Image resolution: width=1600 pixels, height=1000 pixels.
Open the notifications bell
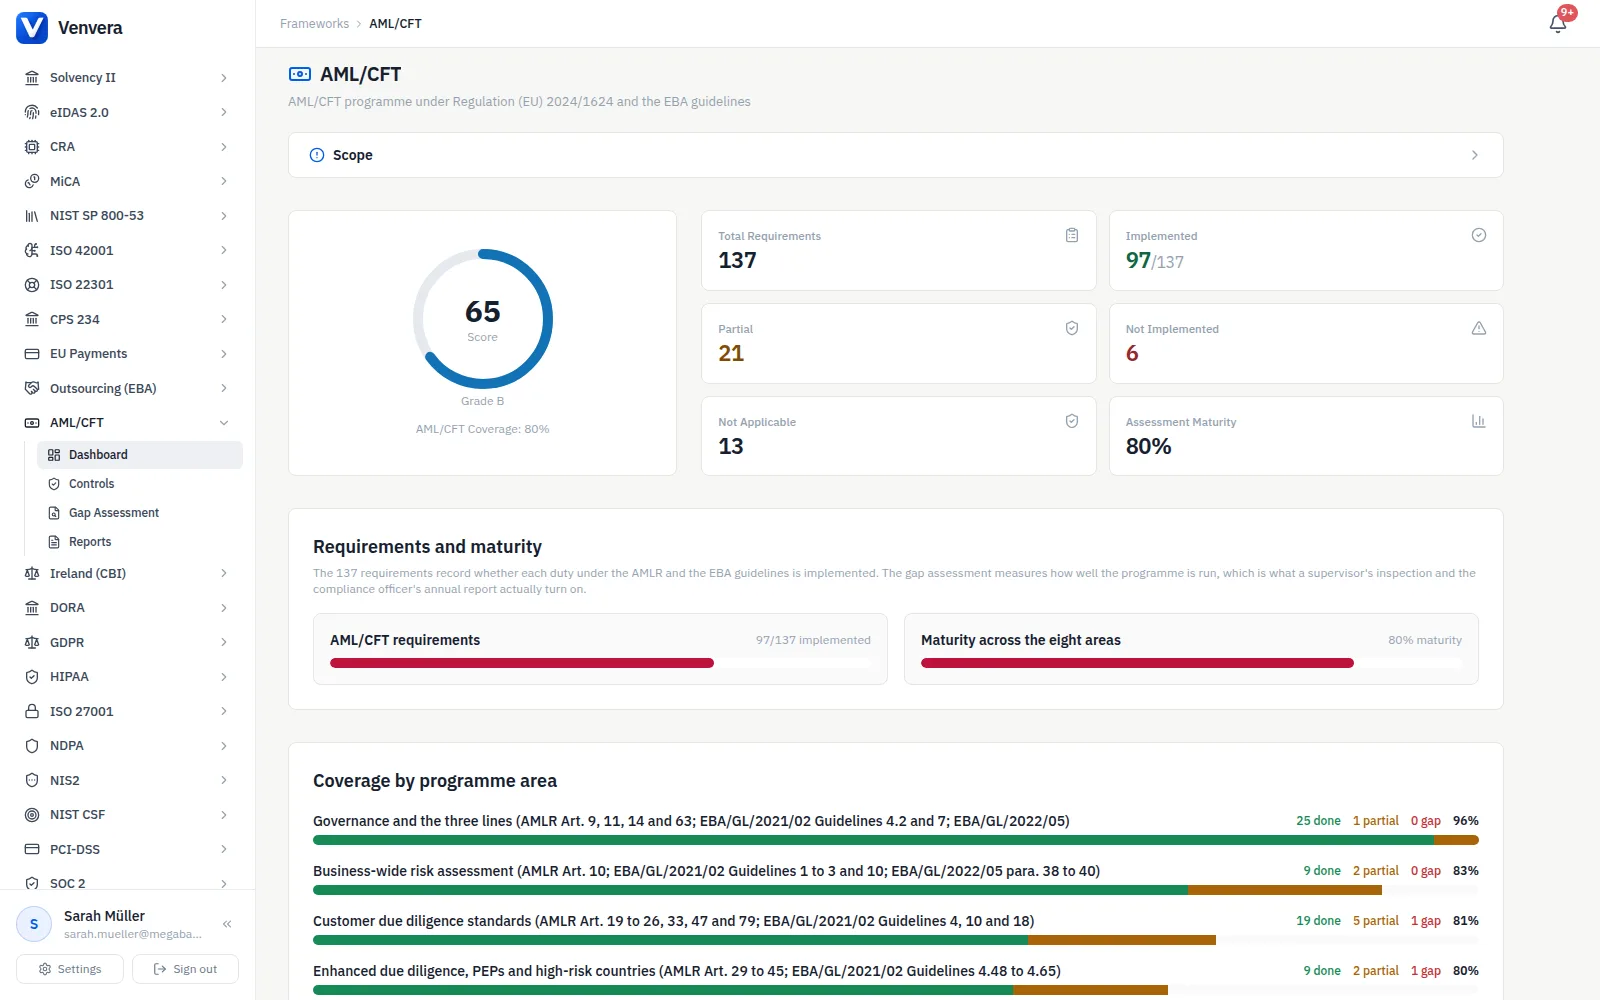(1558, 23)
